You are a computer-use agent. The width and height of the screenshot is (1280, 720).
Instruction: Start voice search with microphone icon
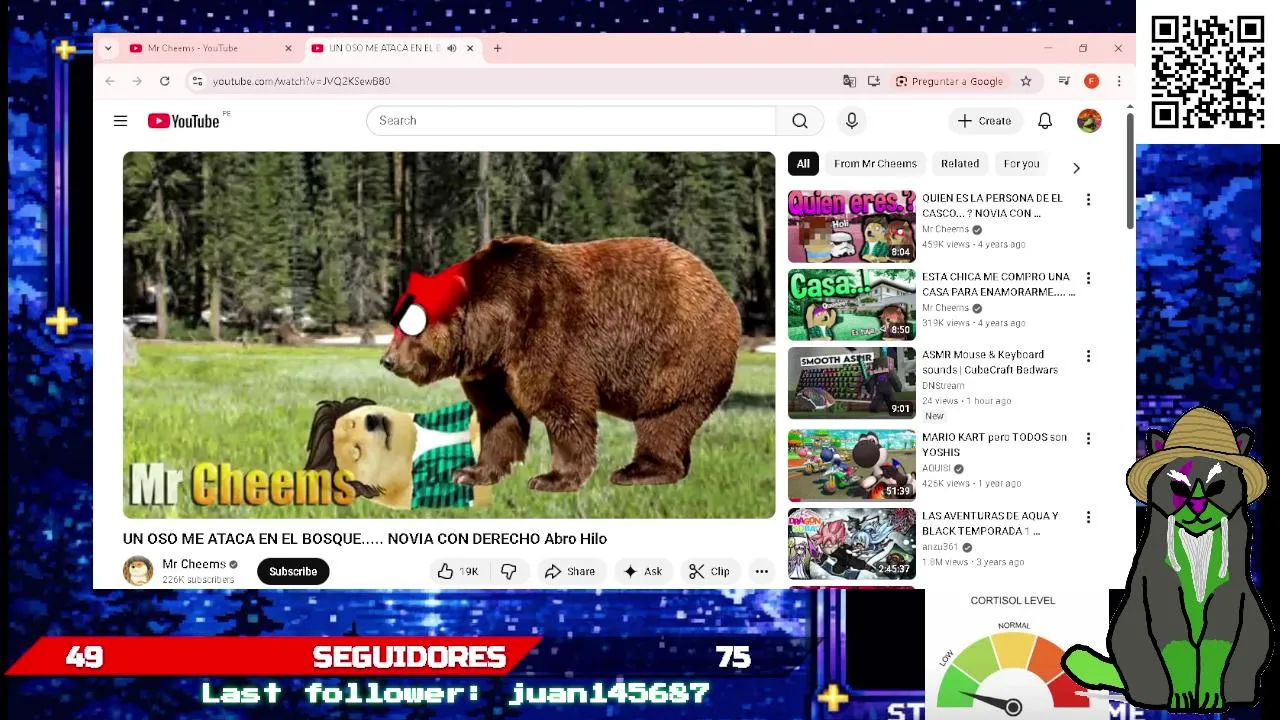pos(852,121)
